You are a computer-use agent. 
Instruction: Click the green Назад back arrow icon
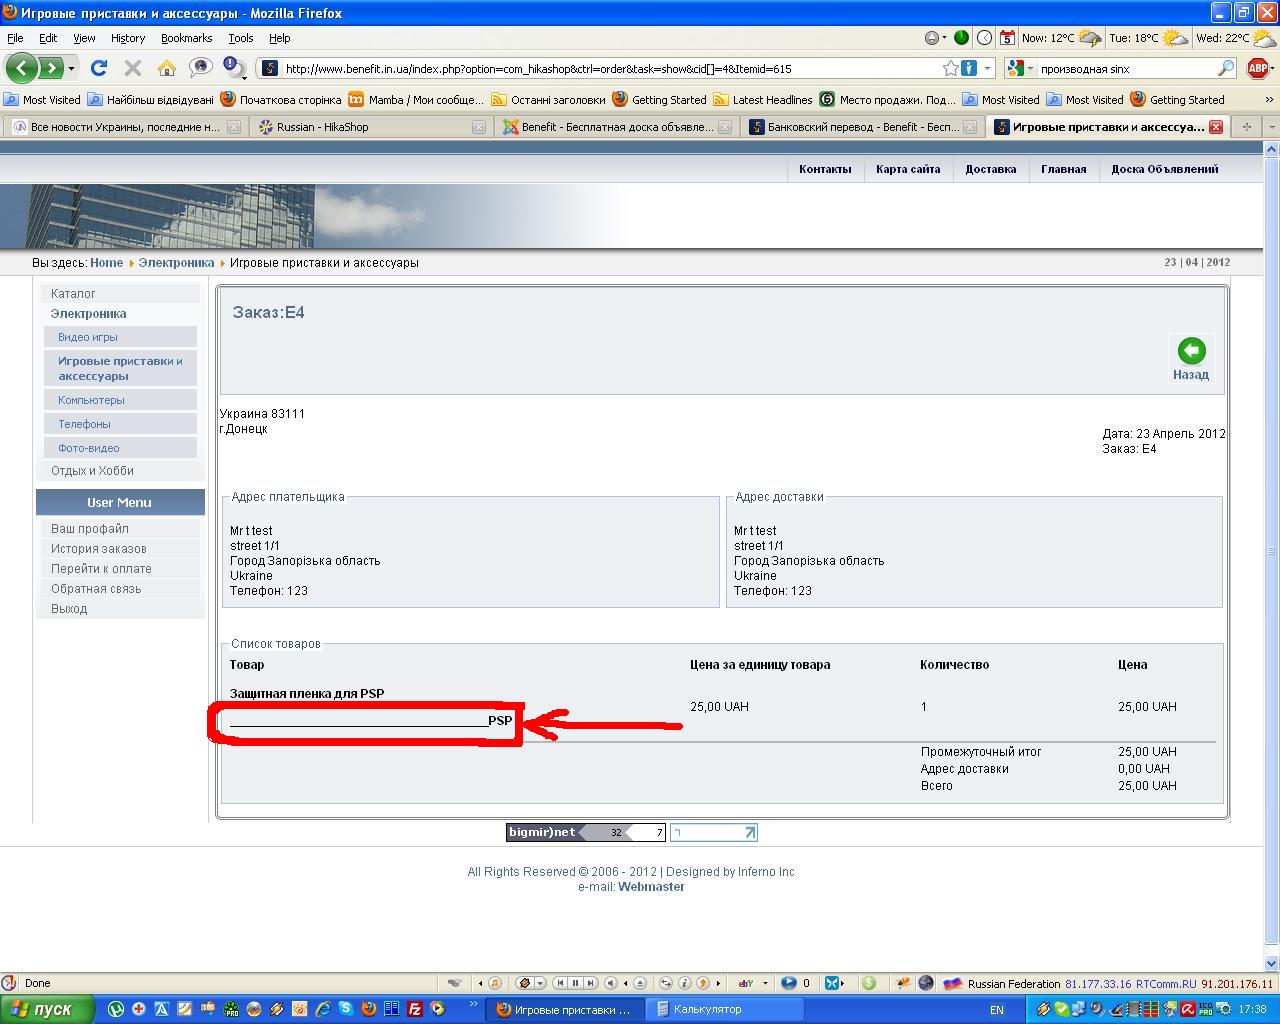tap(1191, 351)
